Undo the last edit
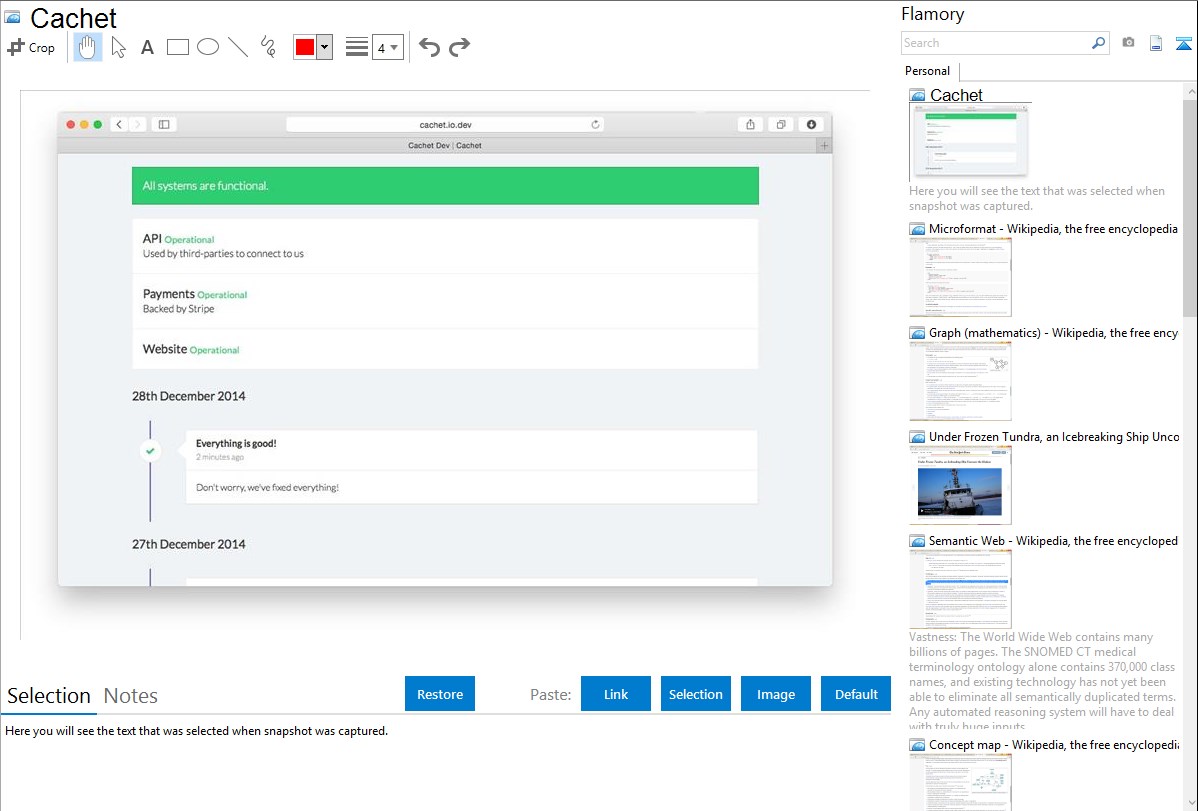This screenshot has width=1198, height=811. point(429,47)
